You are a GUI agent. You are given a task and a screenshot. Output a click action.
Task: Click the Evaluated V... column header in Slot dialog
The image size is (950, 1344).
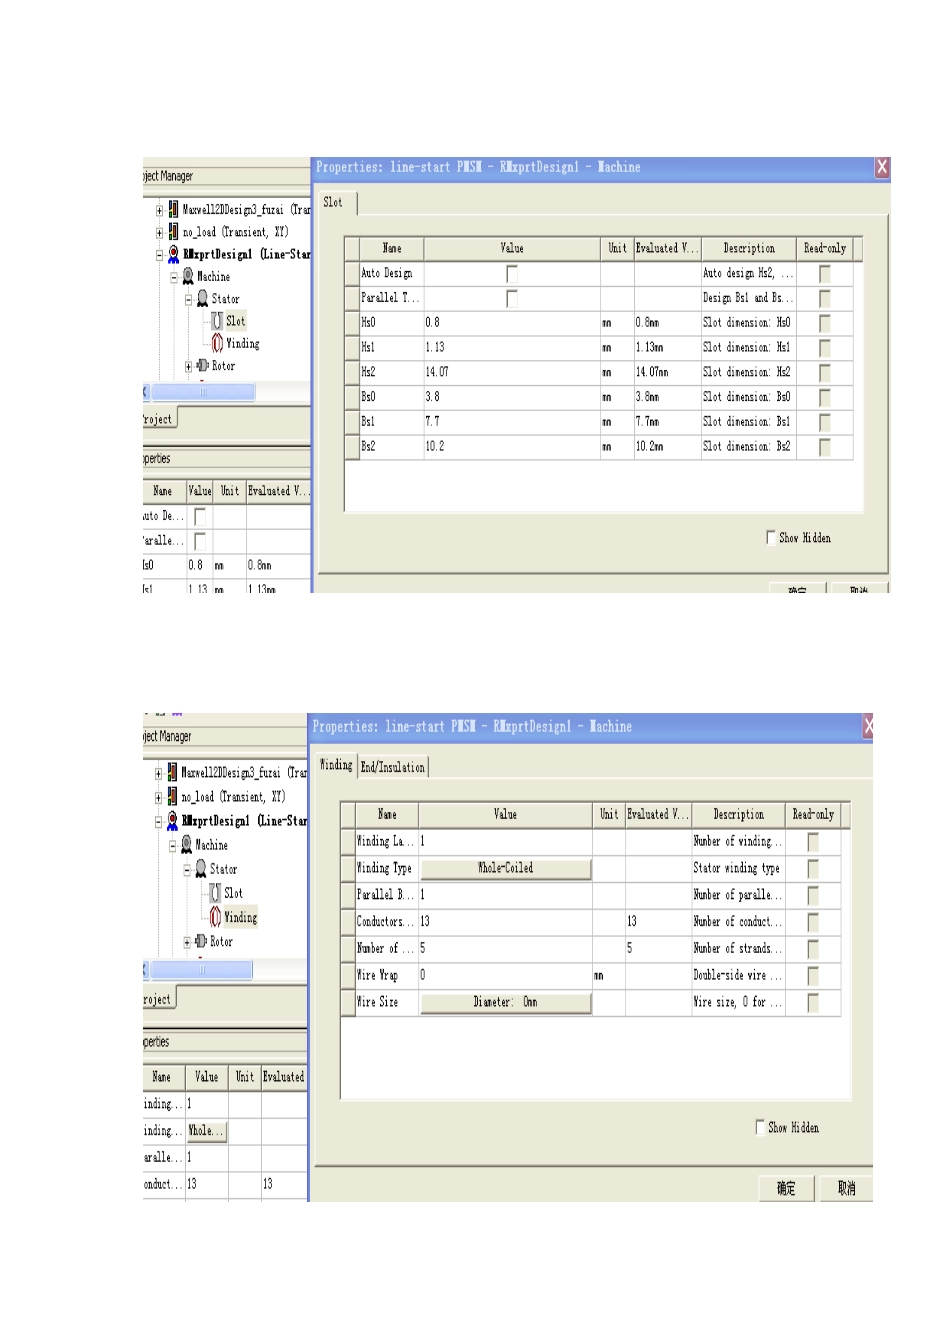click(x=667, y=248)
